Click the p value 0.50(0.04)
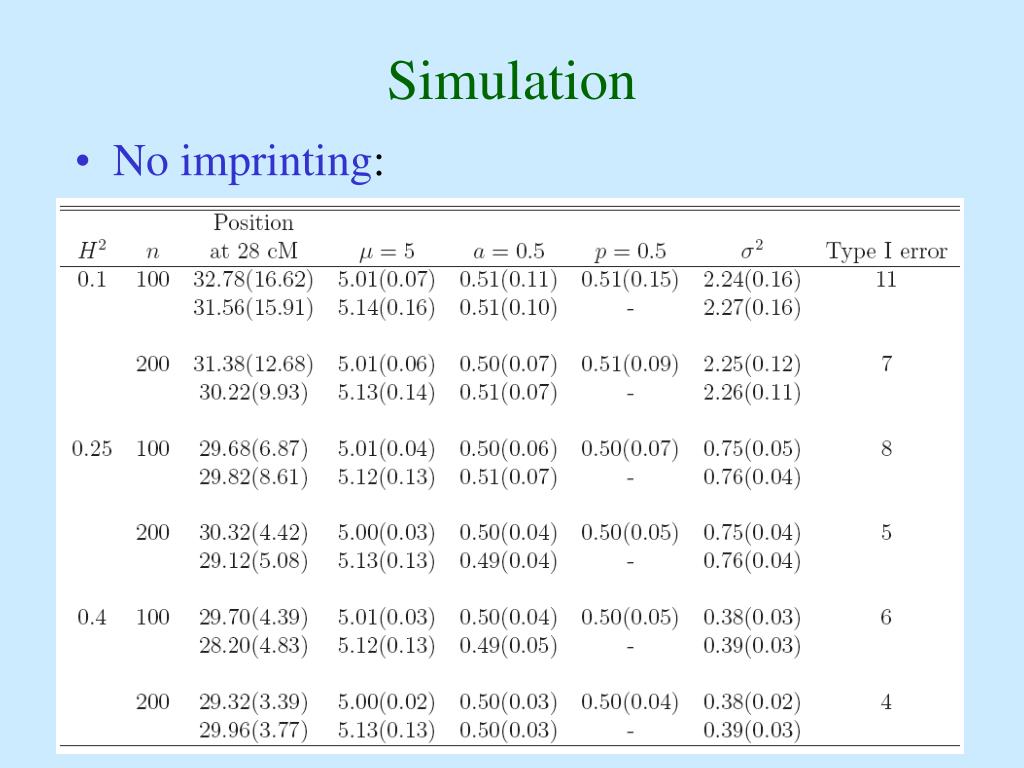1024x768 pixels. click(x=630, y=702)
